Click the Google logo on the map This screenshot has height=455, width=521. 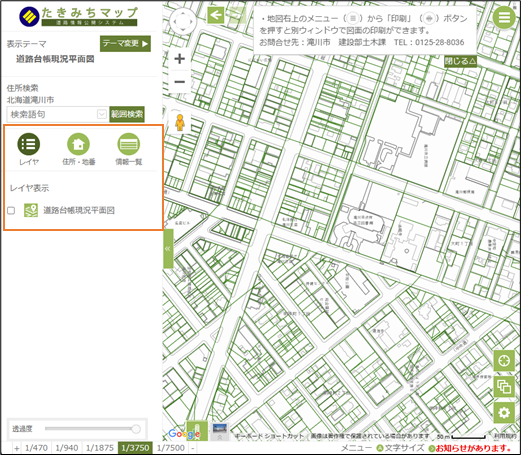[184, 433]
